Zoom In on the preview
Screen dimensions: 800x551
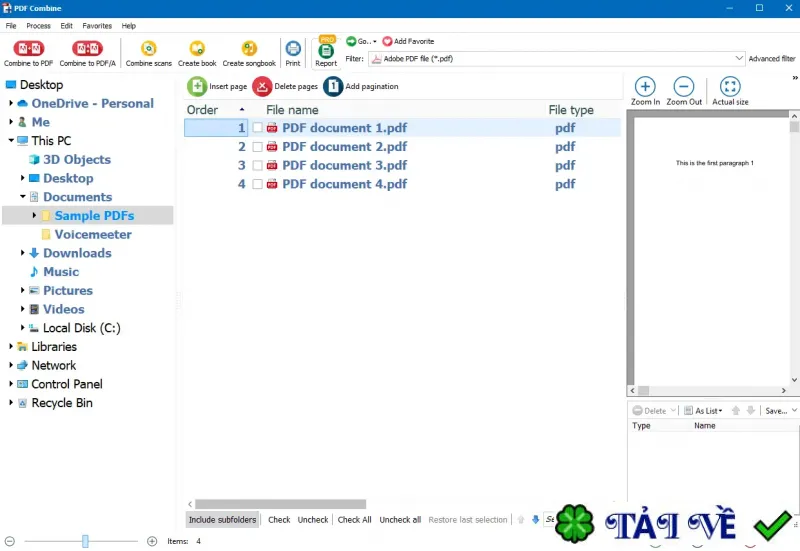(645, 91)
